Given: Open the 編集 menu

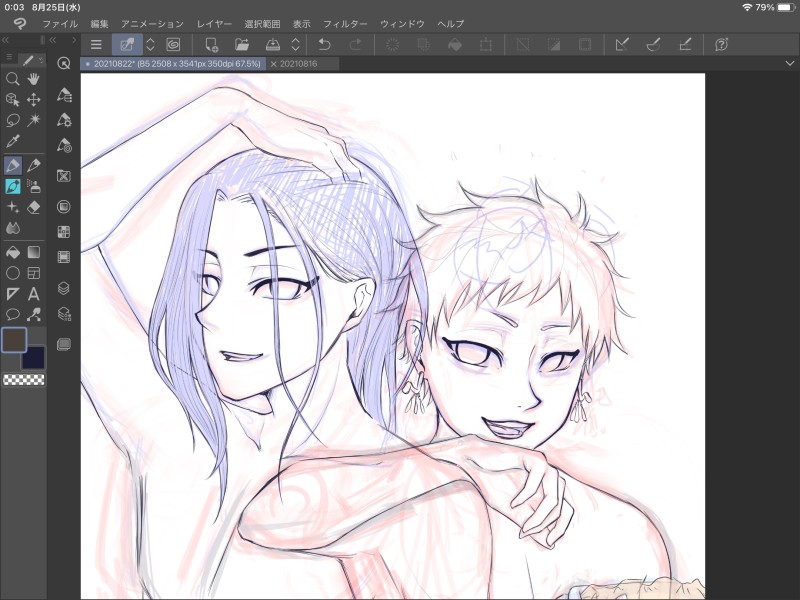Looking at the screenshot, I should (99, 24).
